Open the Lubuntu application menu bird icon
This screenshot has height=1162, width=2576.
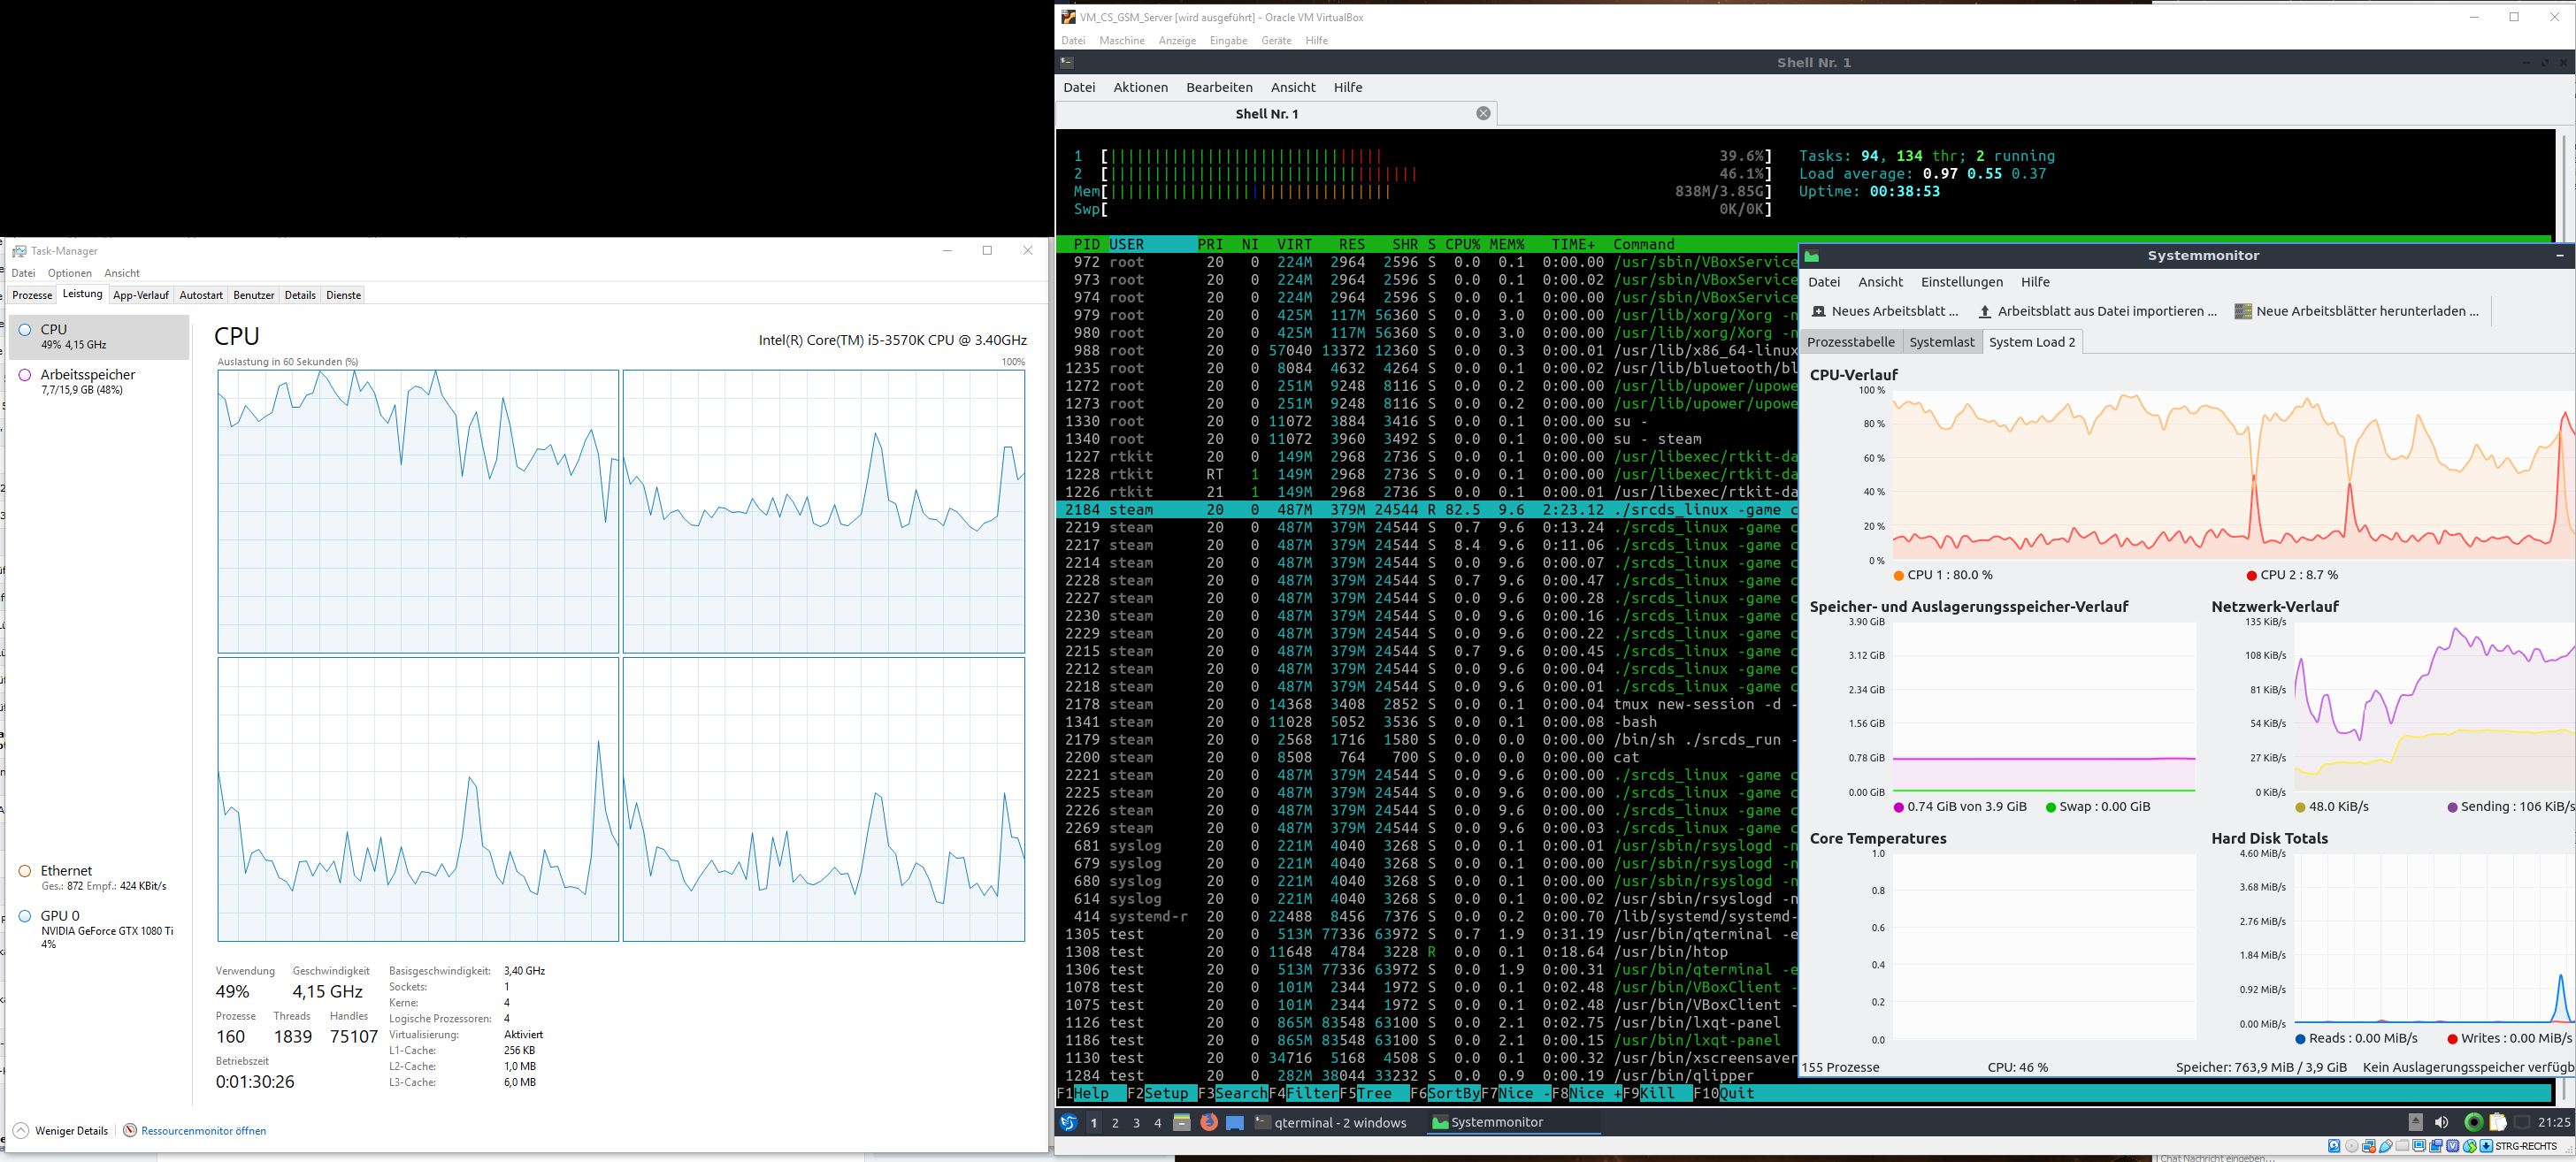tap(1069, 1123)
